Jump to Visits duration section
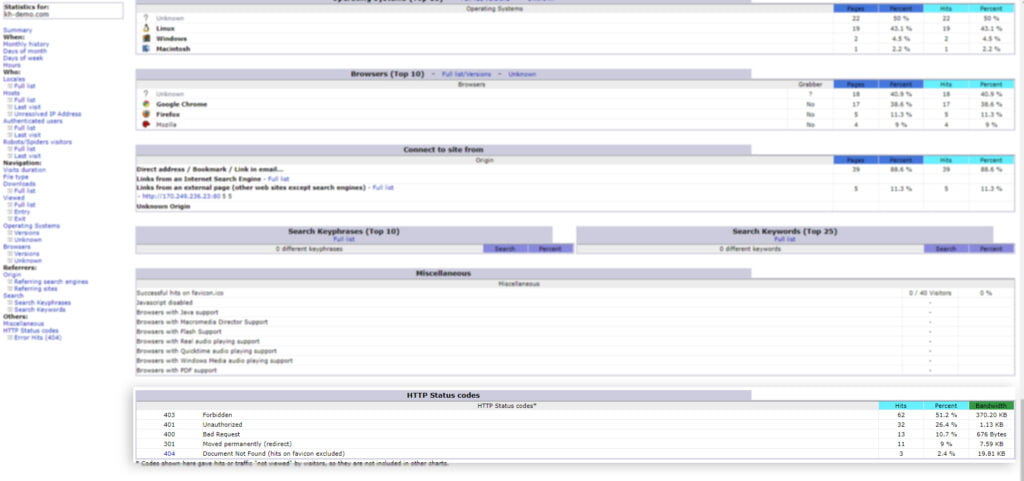 pos(25,170)
